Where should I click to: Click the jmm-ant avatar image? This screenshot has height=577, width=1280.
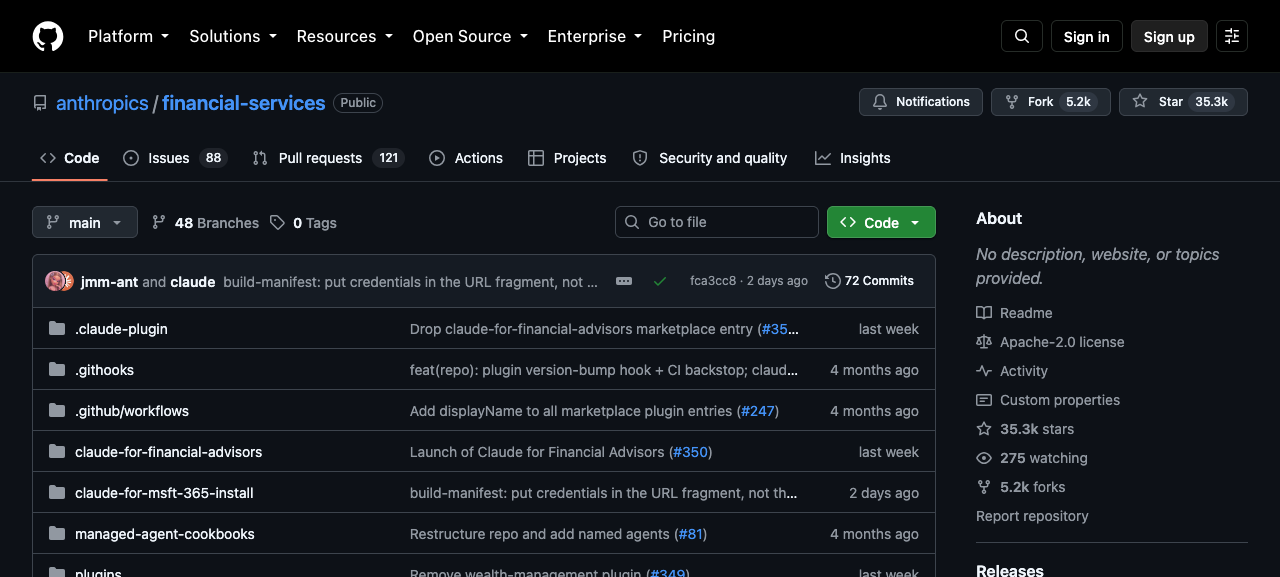coord(55,281)
